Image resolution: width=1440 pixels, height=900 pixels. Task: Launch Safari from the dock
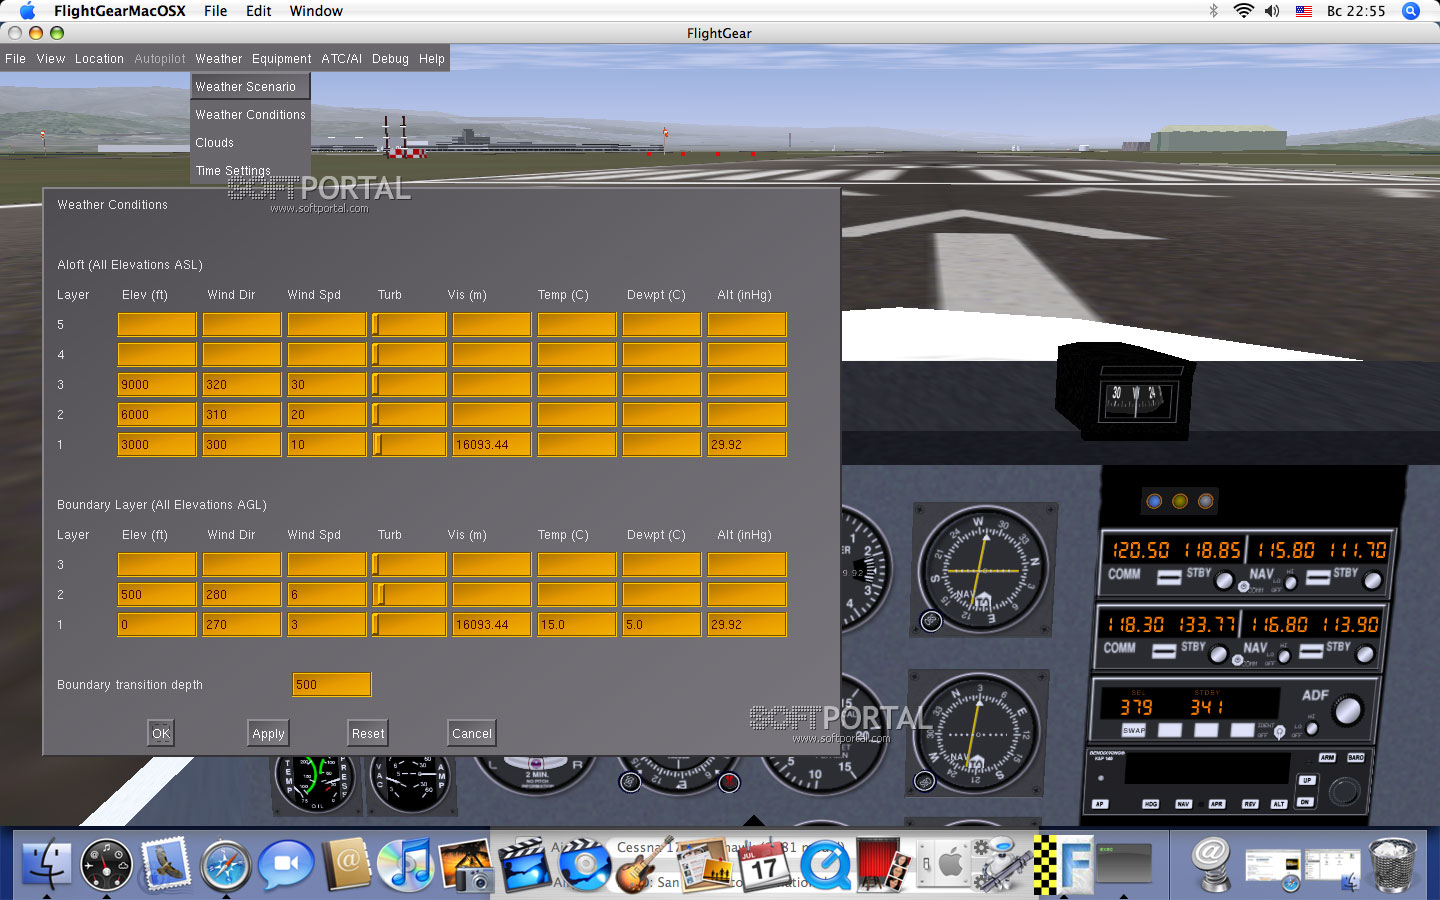coord(226,865)
